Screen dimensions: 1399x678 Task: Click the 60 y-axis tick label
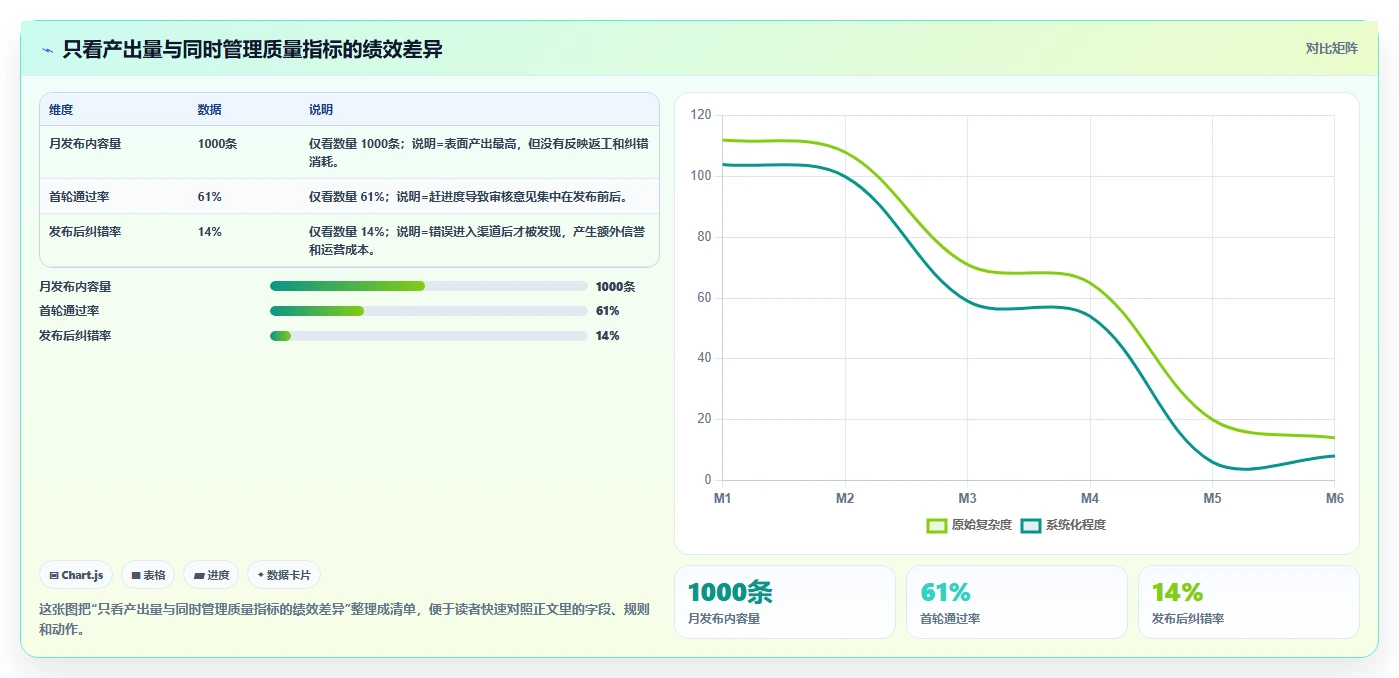(x=704, y=298)
